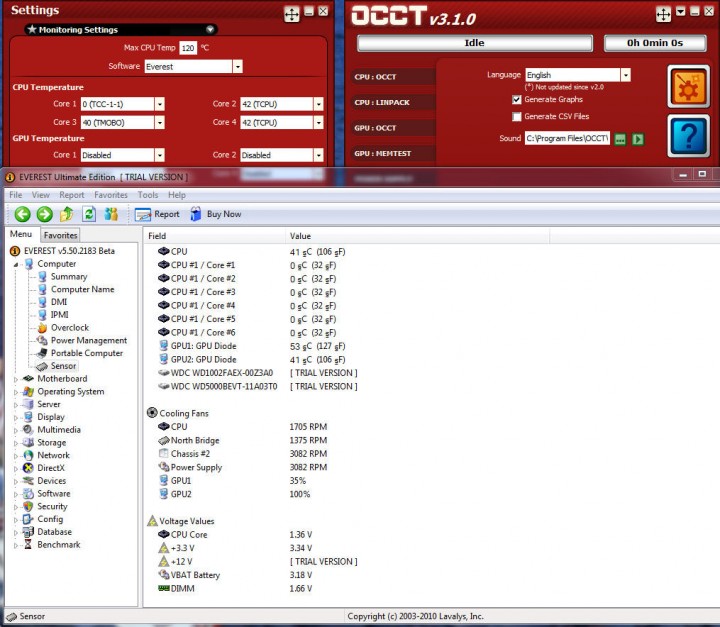Viewport: 720px width, 627px height.
Task: Open the Report toolbar button in EVEREST
Action: [157, 214]
